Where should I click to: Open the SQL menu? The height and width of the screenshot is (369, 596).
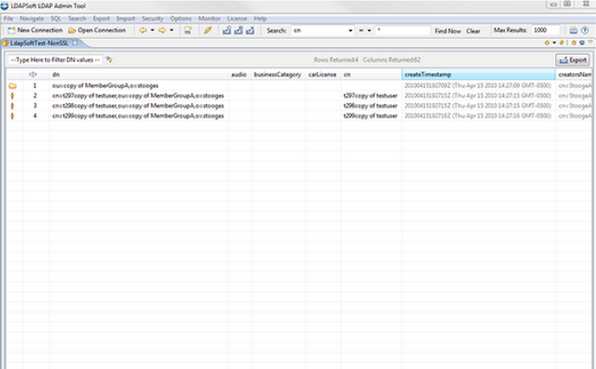(x=56, y=19)
